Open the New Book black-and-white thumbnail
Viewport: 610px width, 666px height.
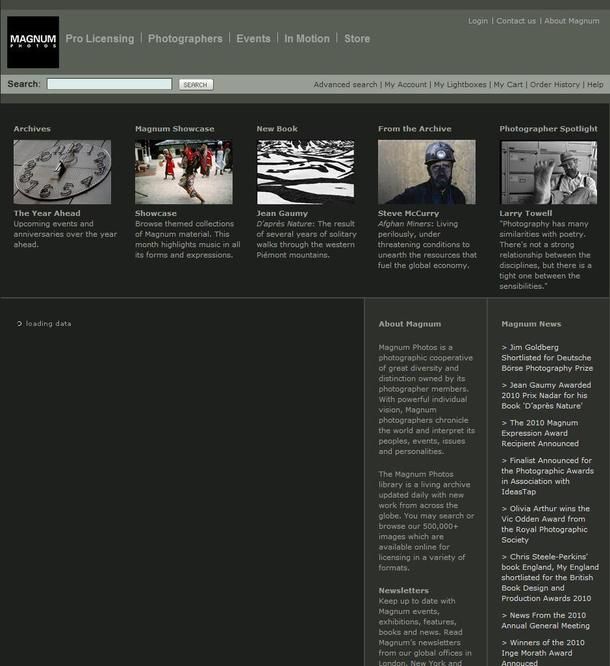point(305,172)
